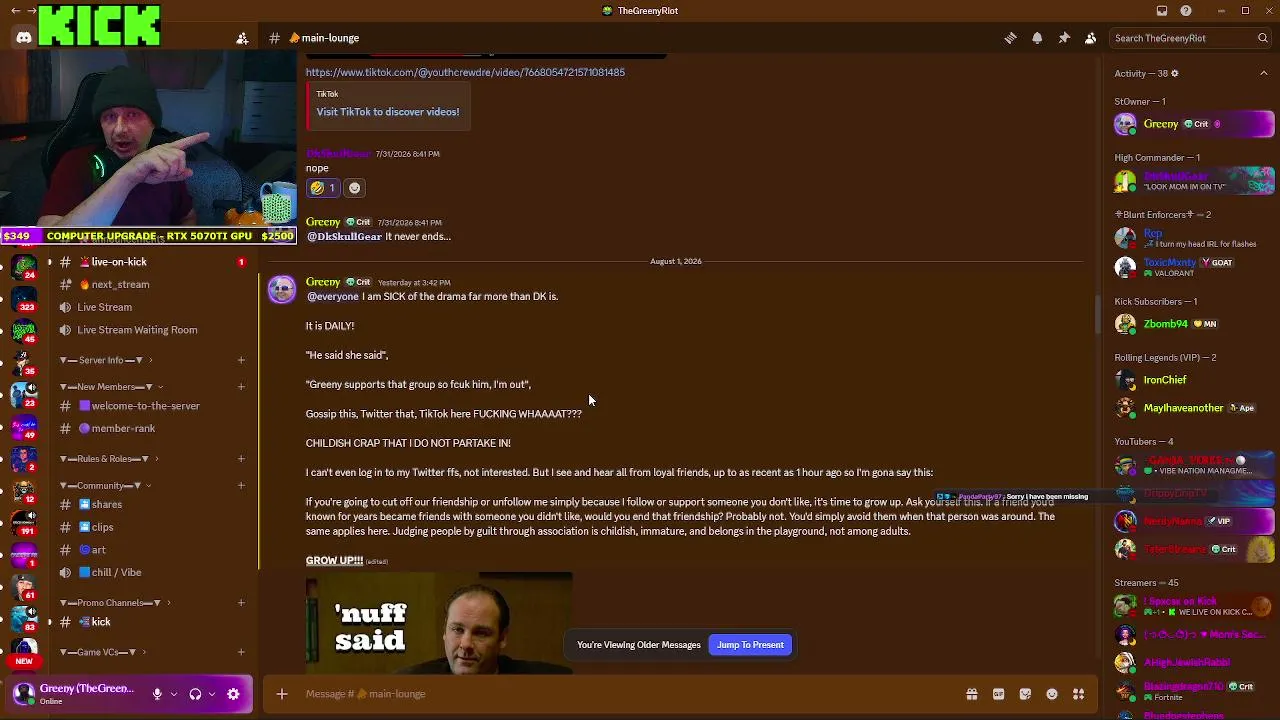The image size is (1280, 720).
Task: Open the server with 323 unread badge
Action: pyautogui.click(x=24, y=298)
